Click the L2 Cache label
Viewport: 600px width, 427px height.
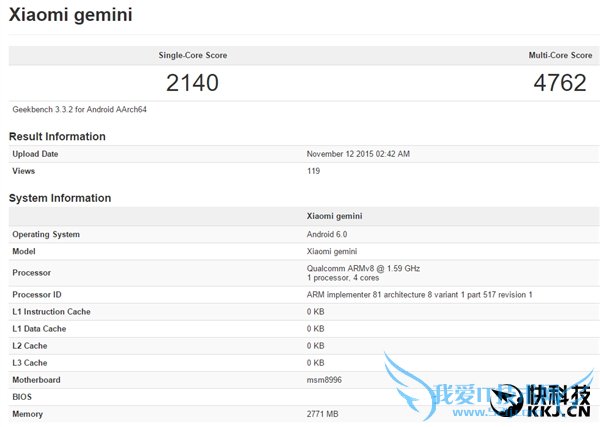click(29, 346)
